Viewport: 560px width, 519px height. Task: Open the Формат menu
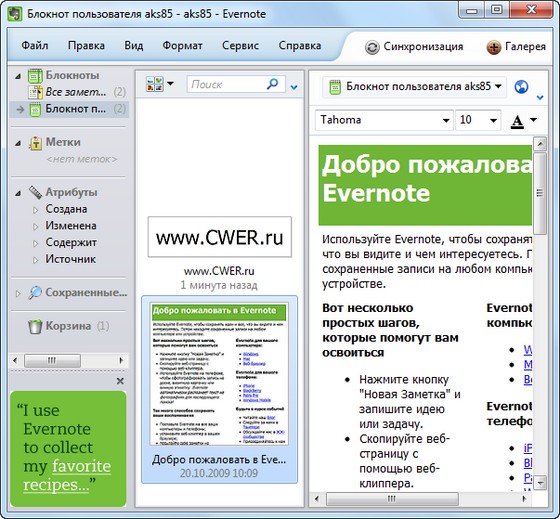click(182, 46)
